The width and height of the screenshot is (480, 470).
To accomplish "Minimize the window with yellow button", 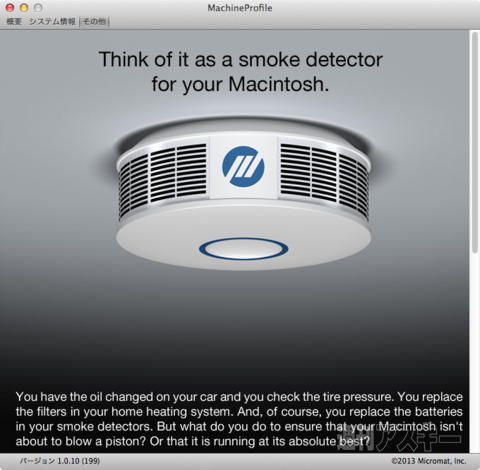I will click(x=24, y=7).
